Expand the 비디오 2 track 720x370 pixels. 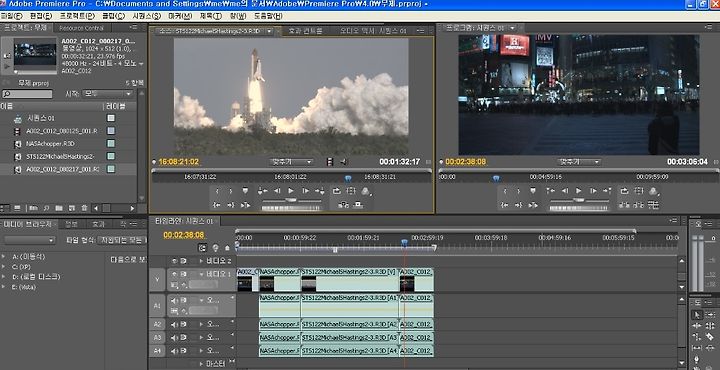pos(202,261)
